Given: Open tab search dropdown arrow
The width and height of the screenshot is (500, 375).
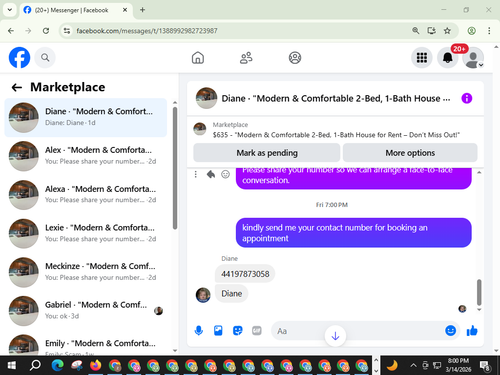Looking at the screenshot, I should (x=10, y=10).
